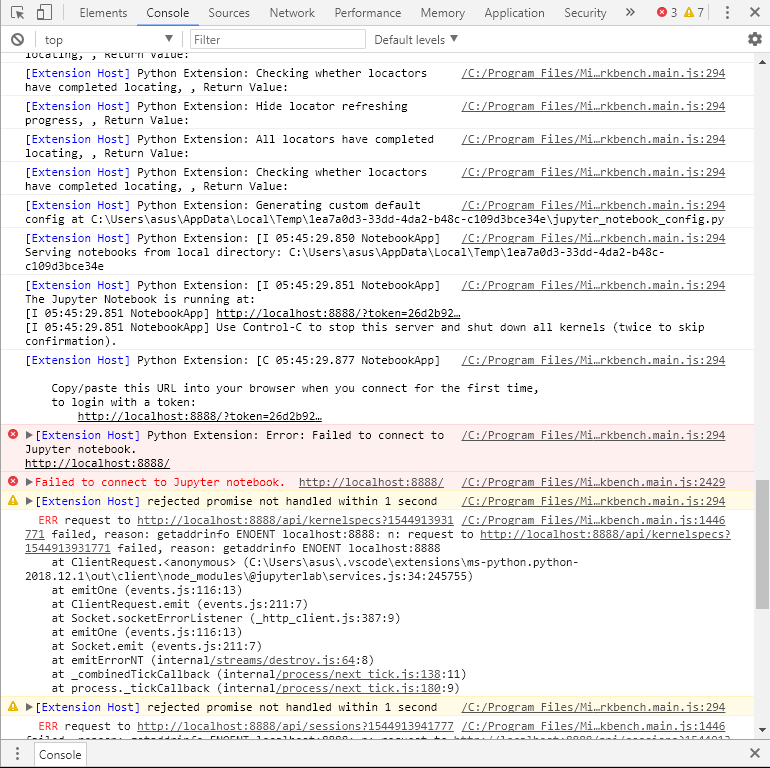Switch to the Memory tab
Image resolution: width=770 pixels, height=768 pixels.
pos(442,13)
